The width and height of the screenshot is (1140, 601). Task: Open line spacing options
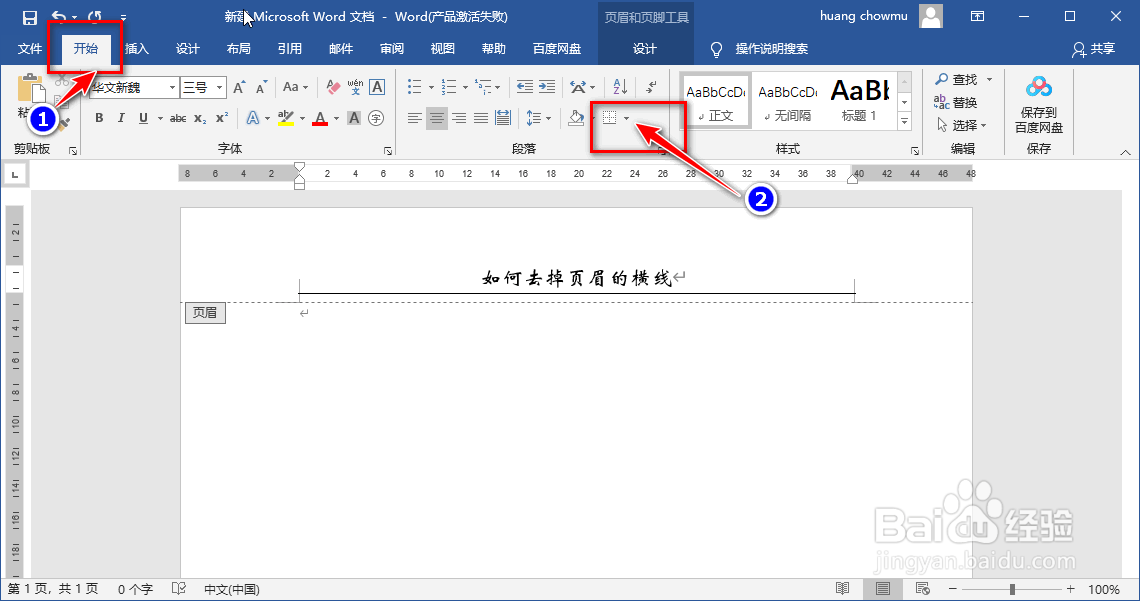coord(537,118)
